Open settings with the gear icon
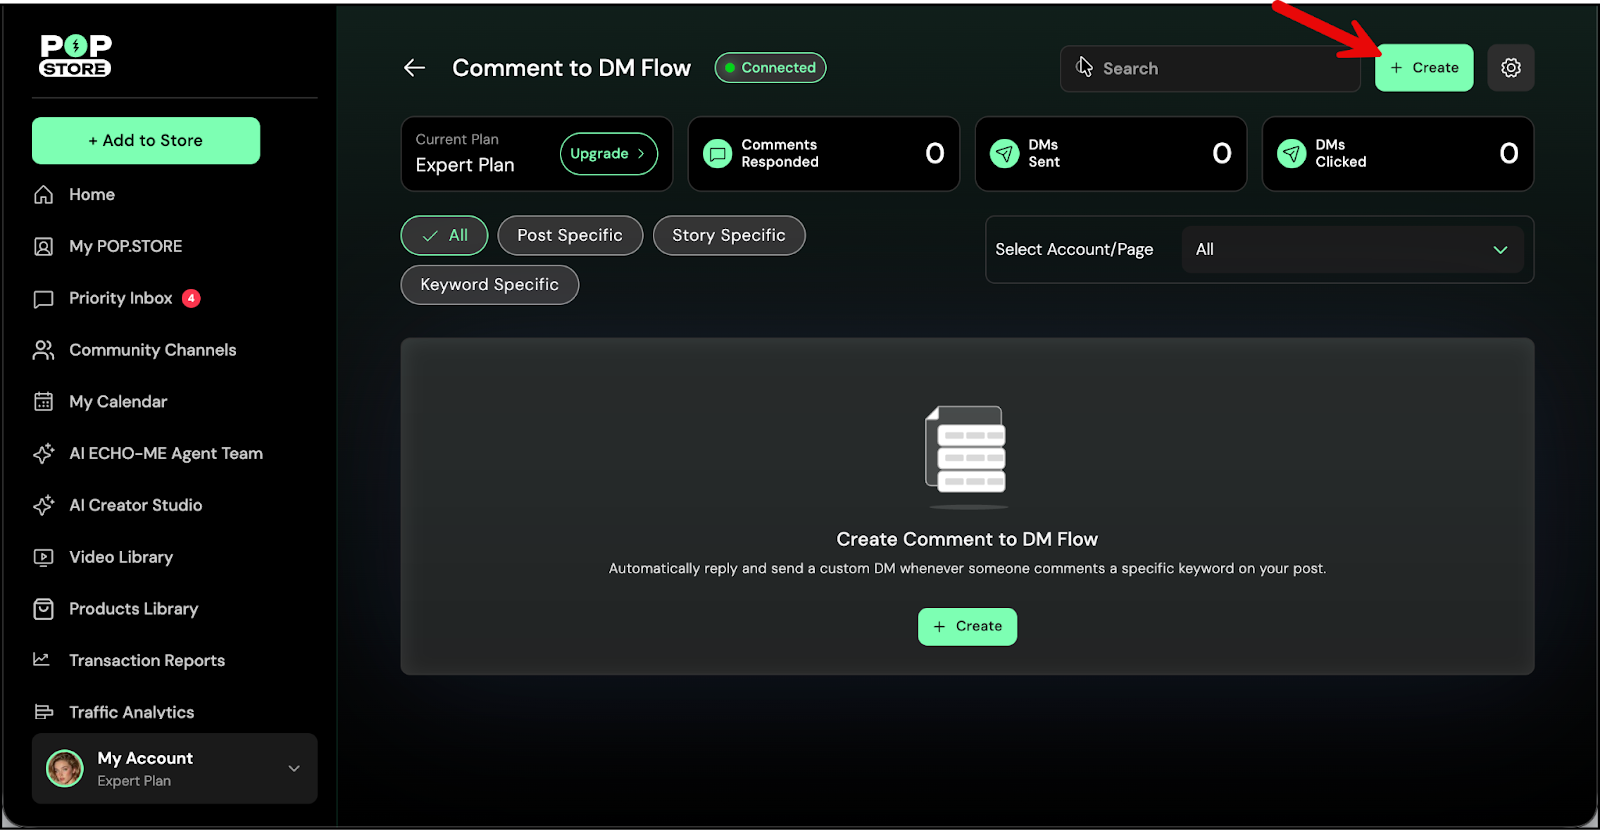Screen dimensions: 1600x830 point(1510,68)
